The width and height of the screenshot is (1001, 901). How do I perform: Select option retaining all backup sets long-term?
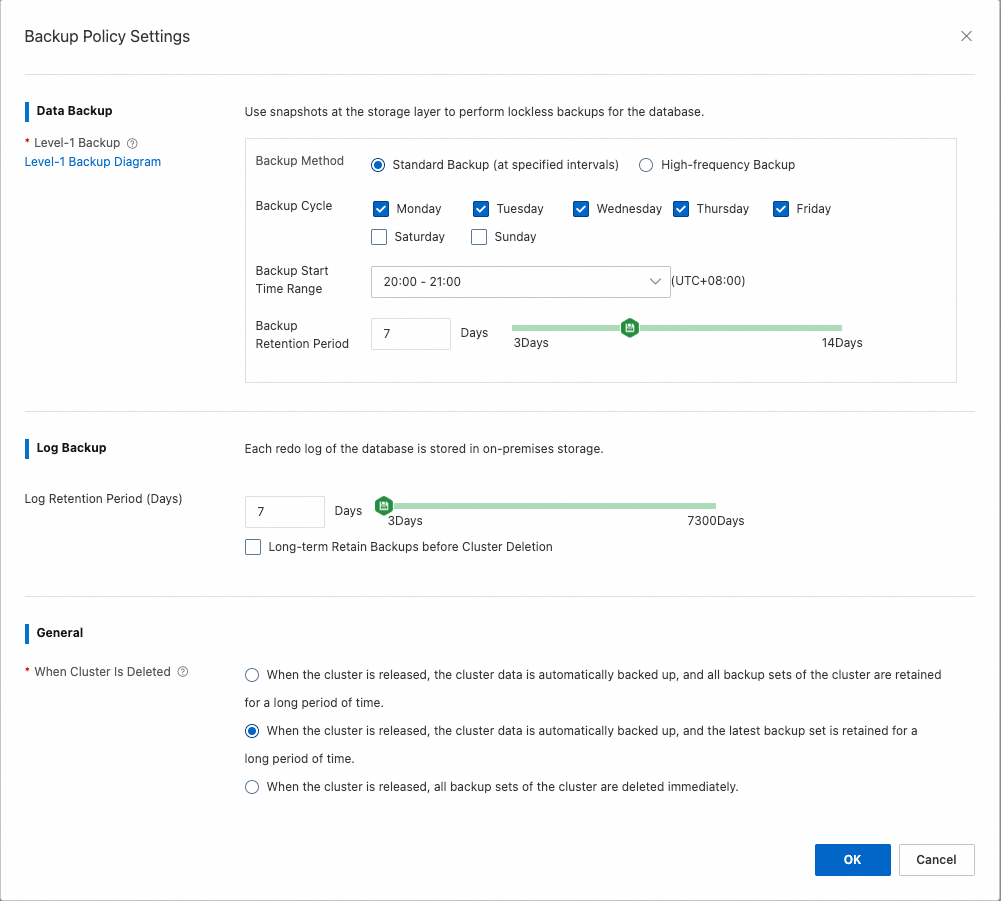click(x=252, y=675)
